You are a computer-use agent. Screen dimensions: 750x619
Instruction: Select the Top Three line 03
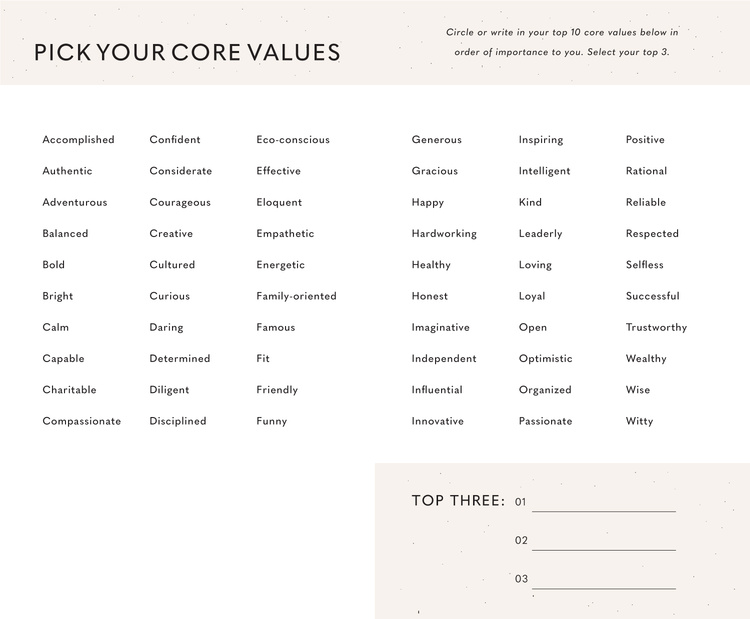click(603, 579)
